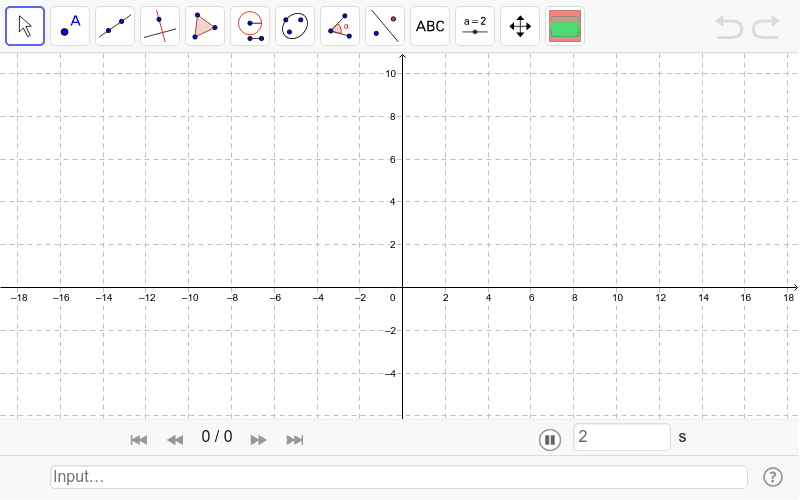Click the y-axis label 4
The width and height of the screenshot is (800, 500).
point(392,202)
